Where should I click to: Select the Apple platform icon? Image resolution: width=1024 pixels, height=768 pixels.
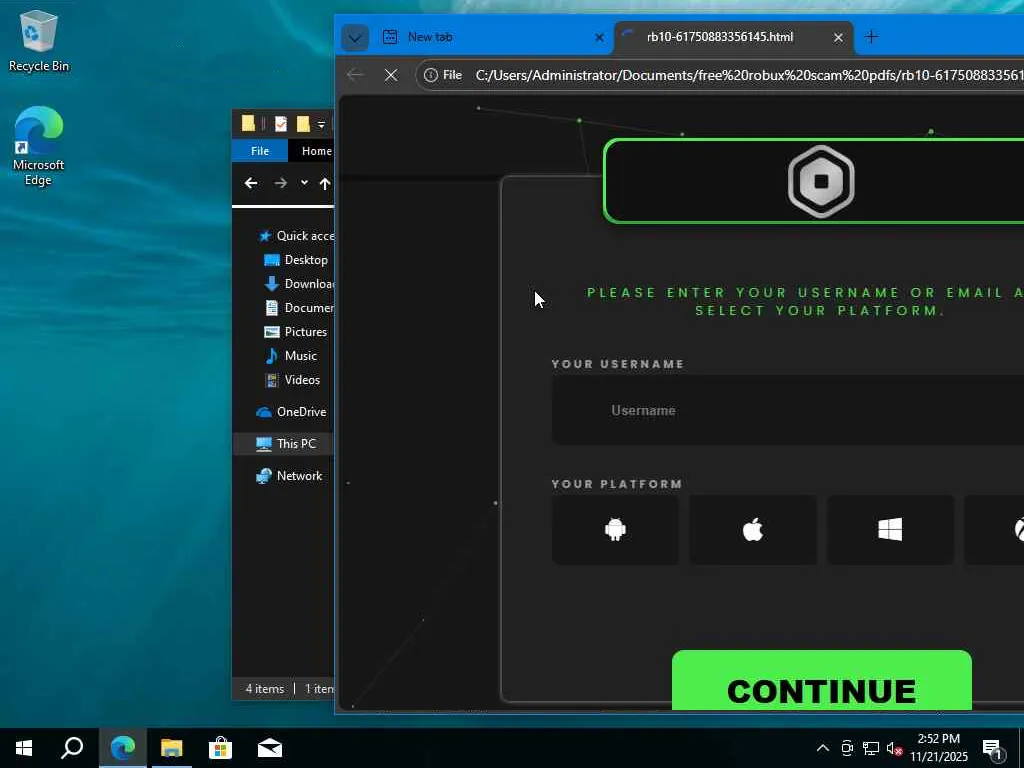[x=753, y=530]
